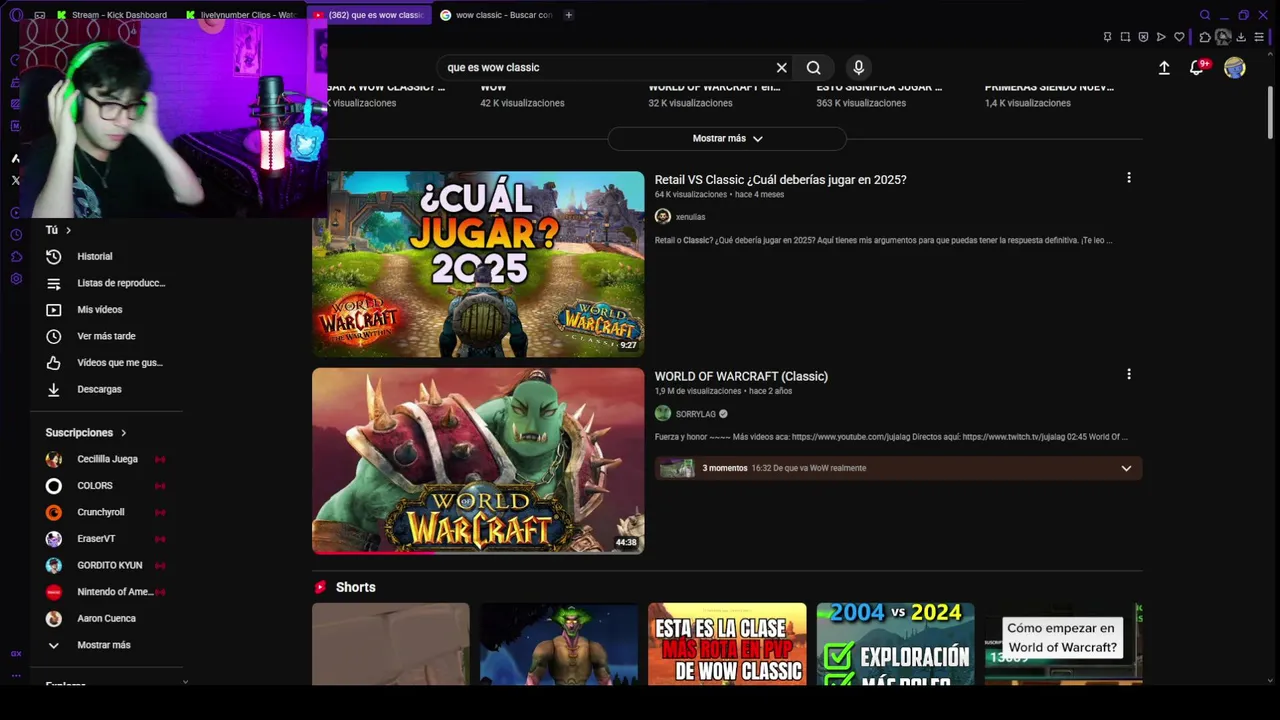The image size is (1280, 720).
Task: Click the GX Corner icon at sidebar bottom
Action: point(16,653)
